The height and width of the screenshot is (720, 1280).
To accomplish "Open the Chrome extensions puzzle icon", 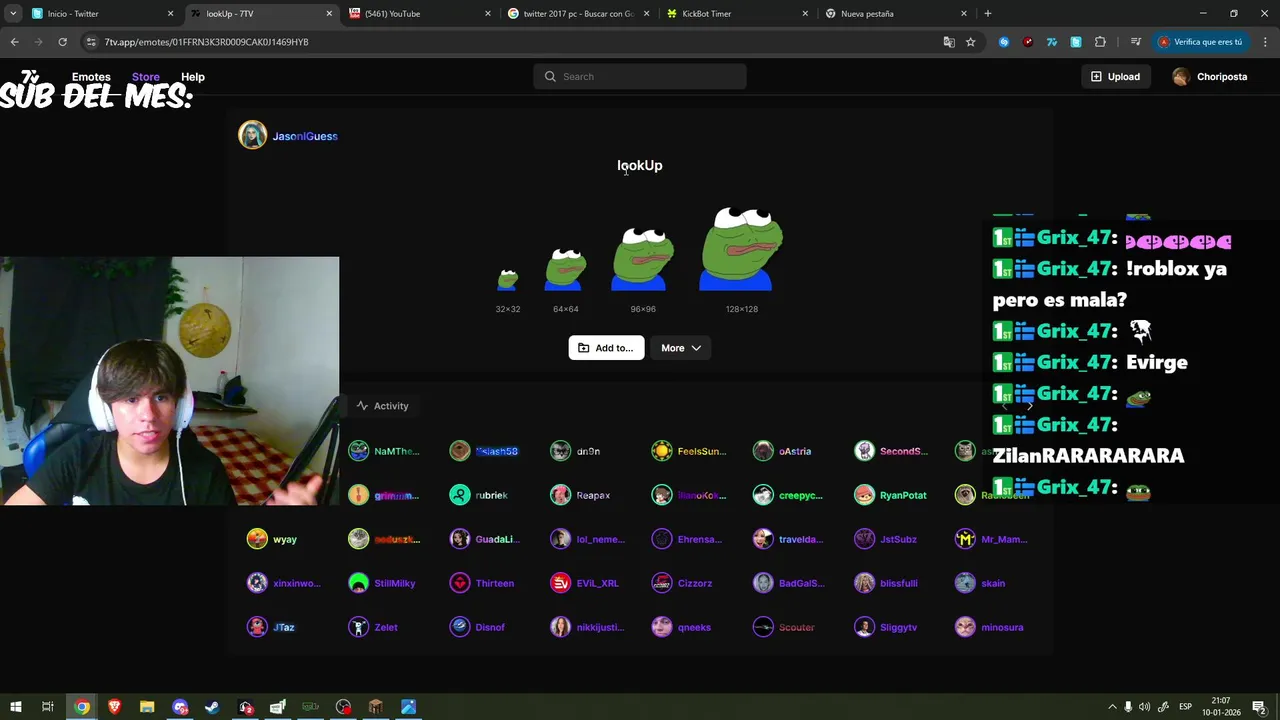I will click(x=1100, y=42).
